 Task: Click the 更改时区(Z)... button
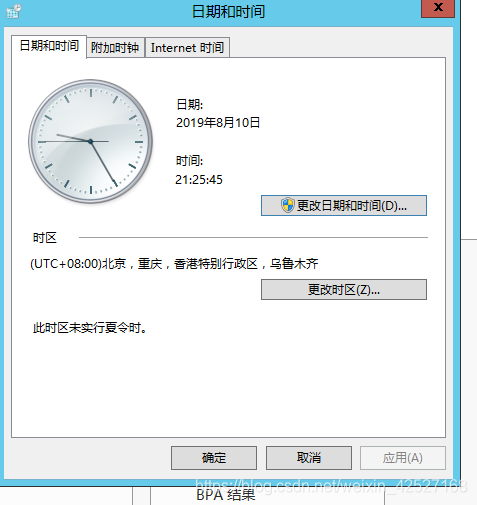344,289
